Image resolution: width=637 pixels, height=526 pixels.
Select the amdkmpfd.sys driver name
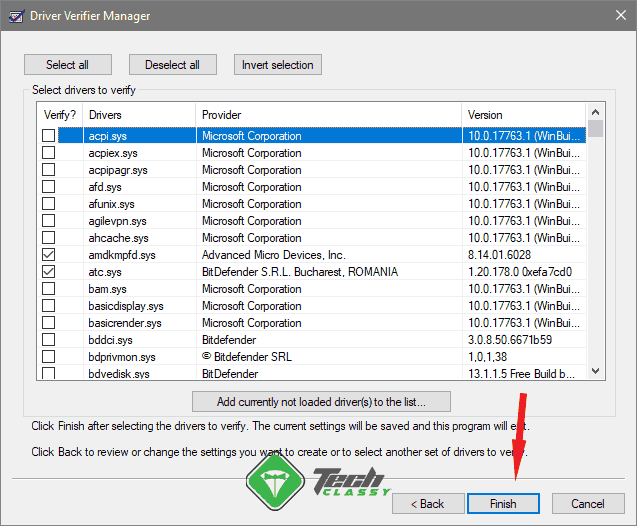coord(122,255)
